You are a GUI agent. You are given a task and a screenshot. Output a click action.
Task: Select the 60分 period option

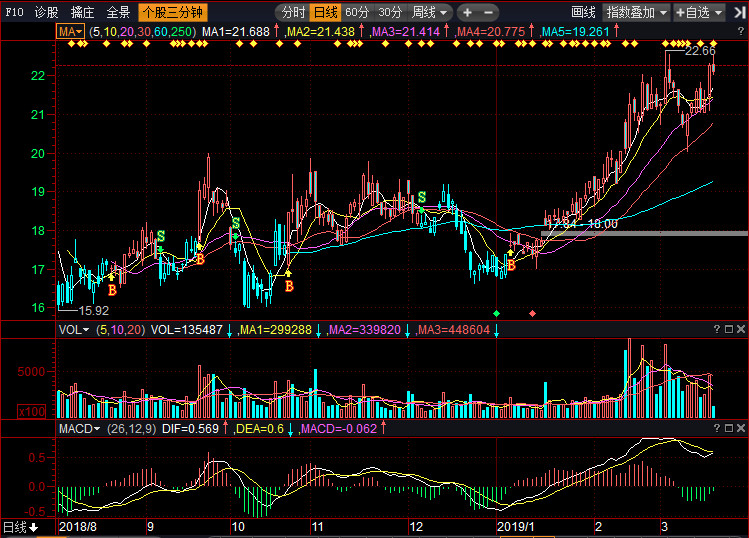click(x=357, y=12)
